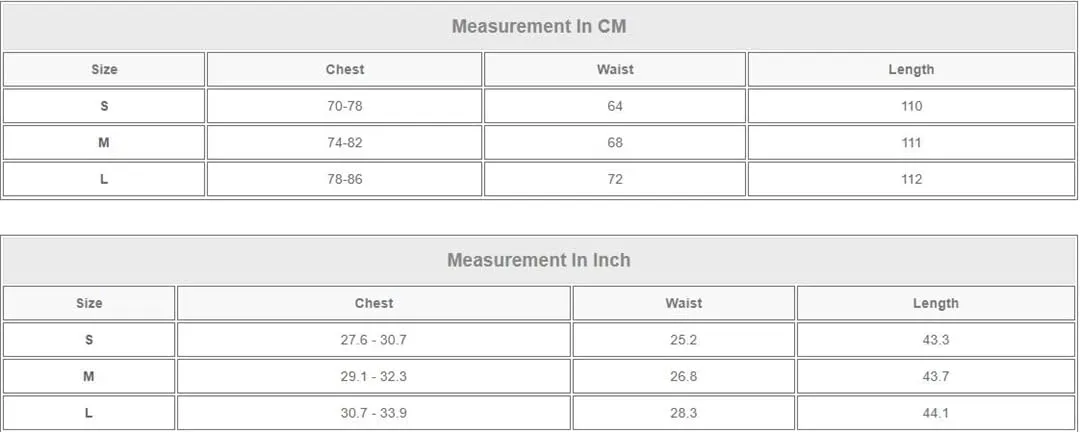The width and height of the screenshot is (1080, 432).
Task: Click the length value 112 cell
Action: click(911, 179)
